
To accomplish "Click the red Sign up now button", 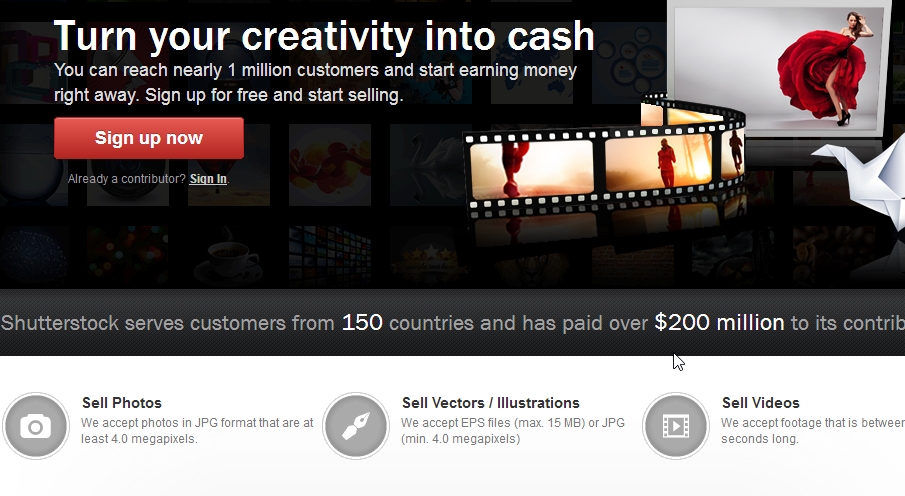I will click(x=149, y=138).
